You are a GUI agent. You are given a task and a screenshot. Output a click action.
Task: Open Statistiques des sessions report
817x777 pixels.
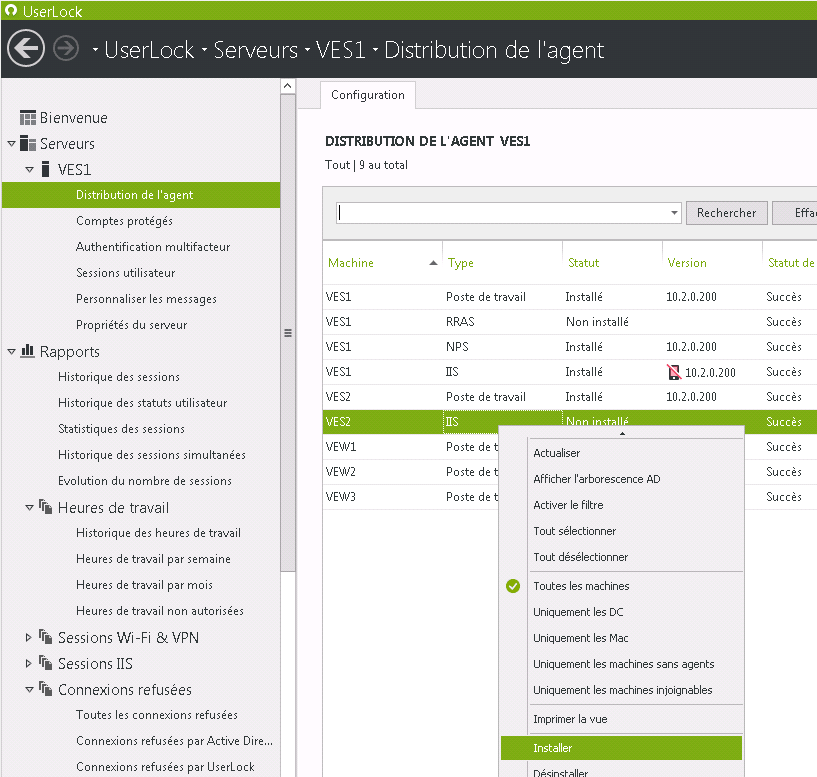121,429
